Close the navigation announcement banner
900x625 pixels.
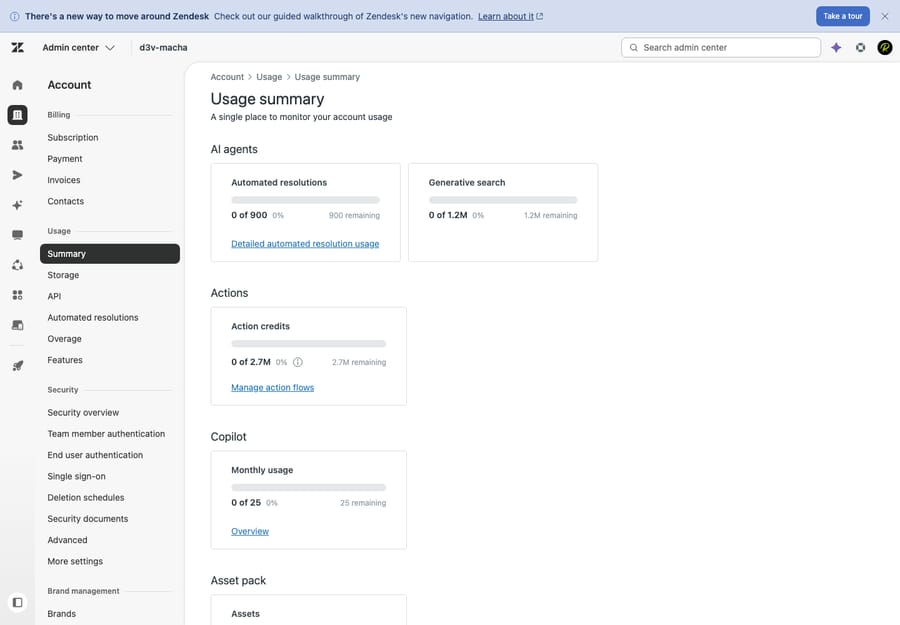coord(885,16)
